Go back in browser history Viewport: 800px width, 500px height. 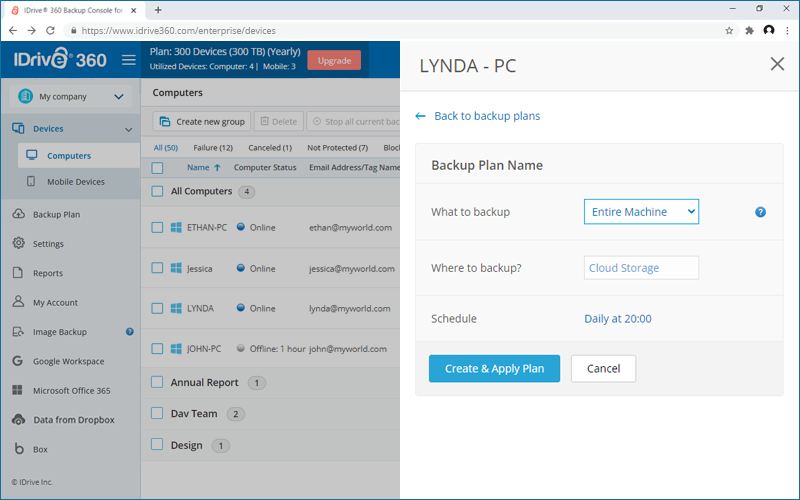coord(13,31)
